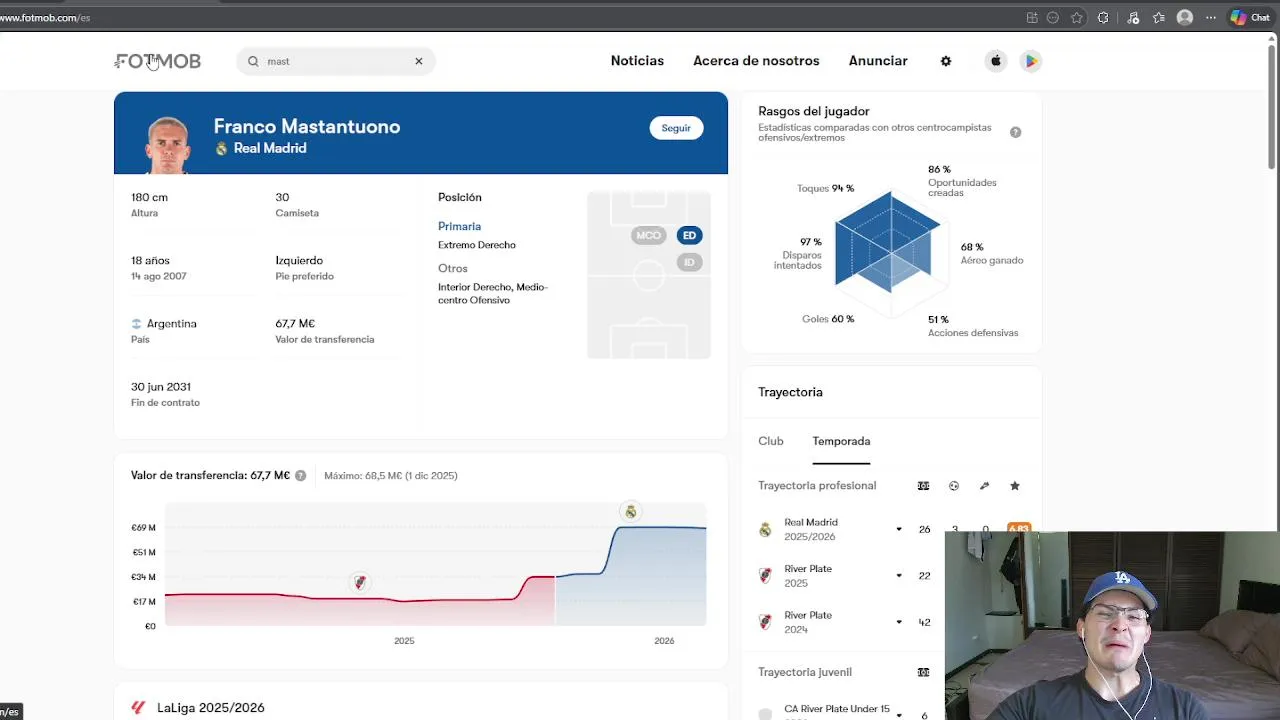Go to the Anunciar page
This screenshot has width=1280, height=720.
click(x=878, y=61)
